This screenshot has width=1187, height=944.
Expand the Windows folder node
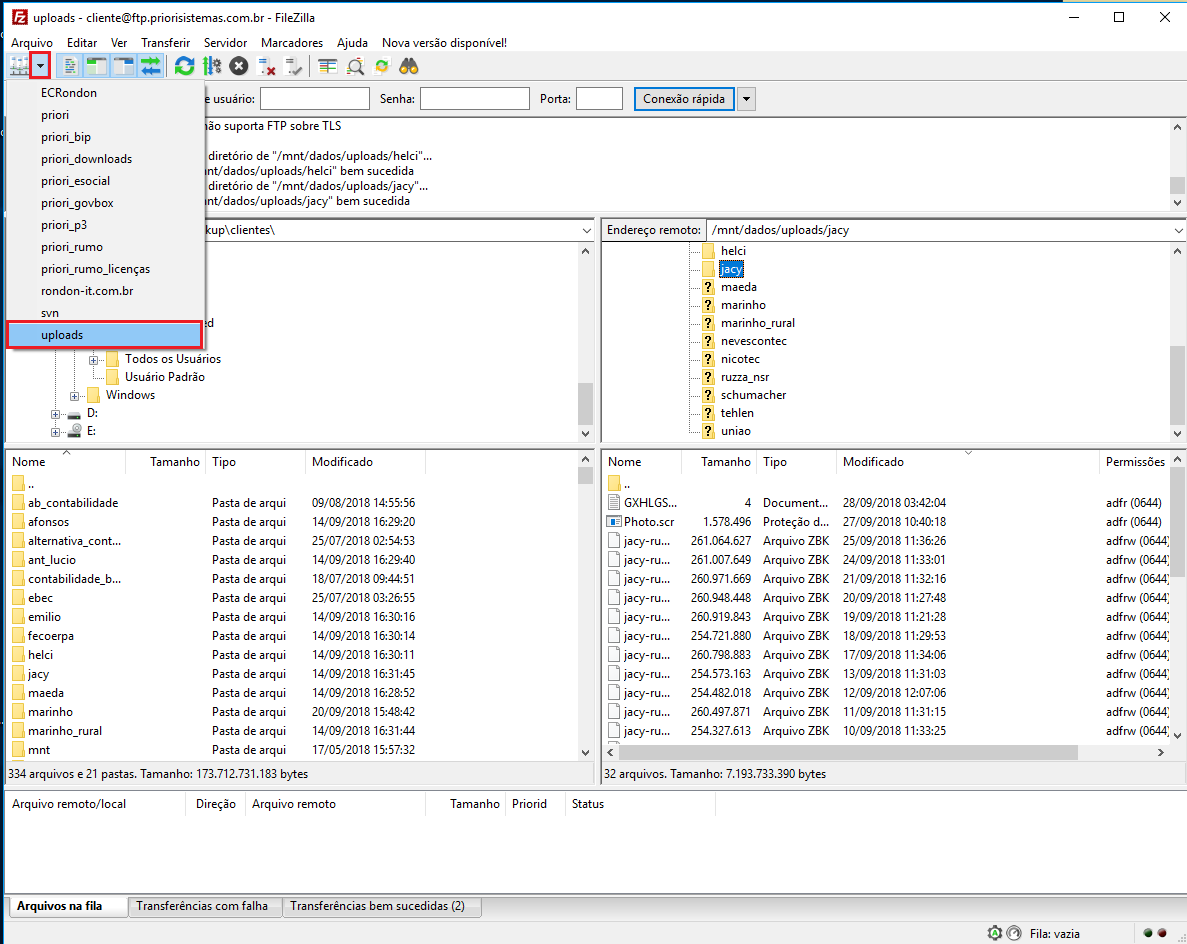(x=74, y=396)
